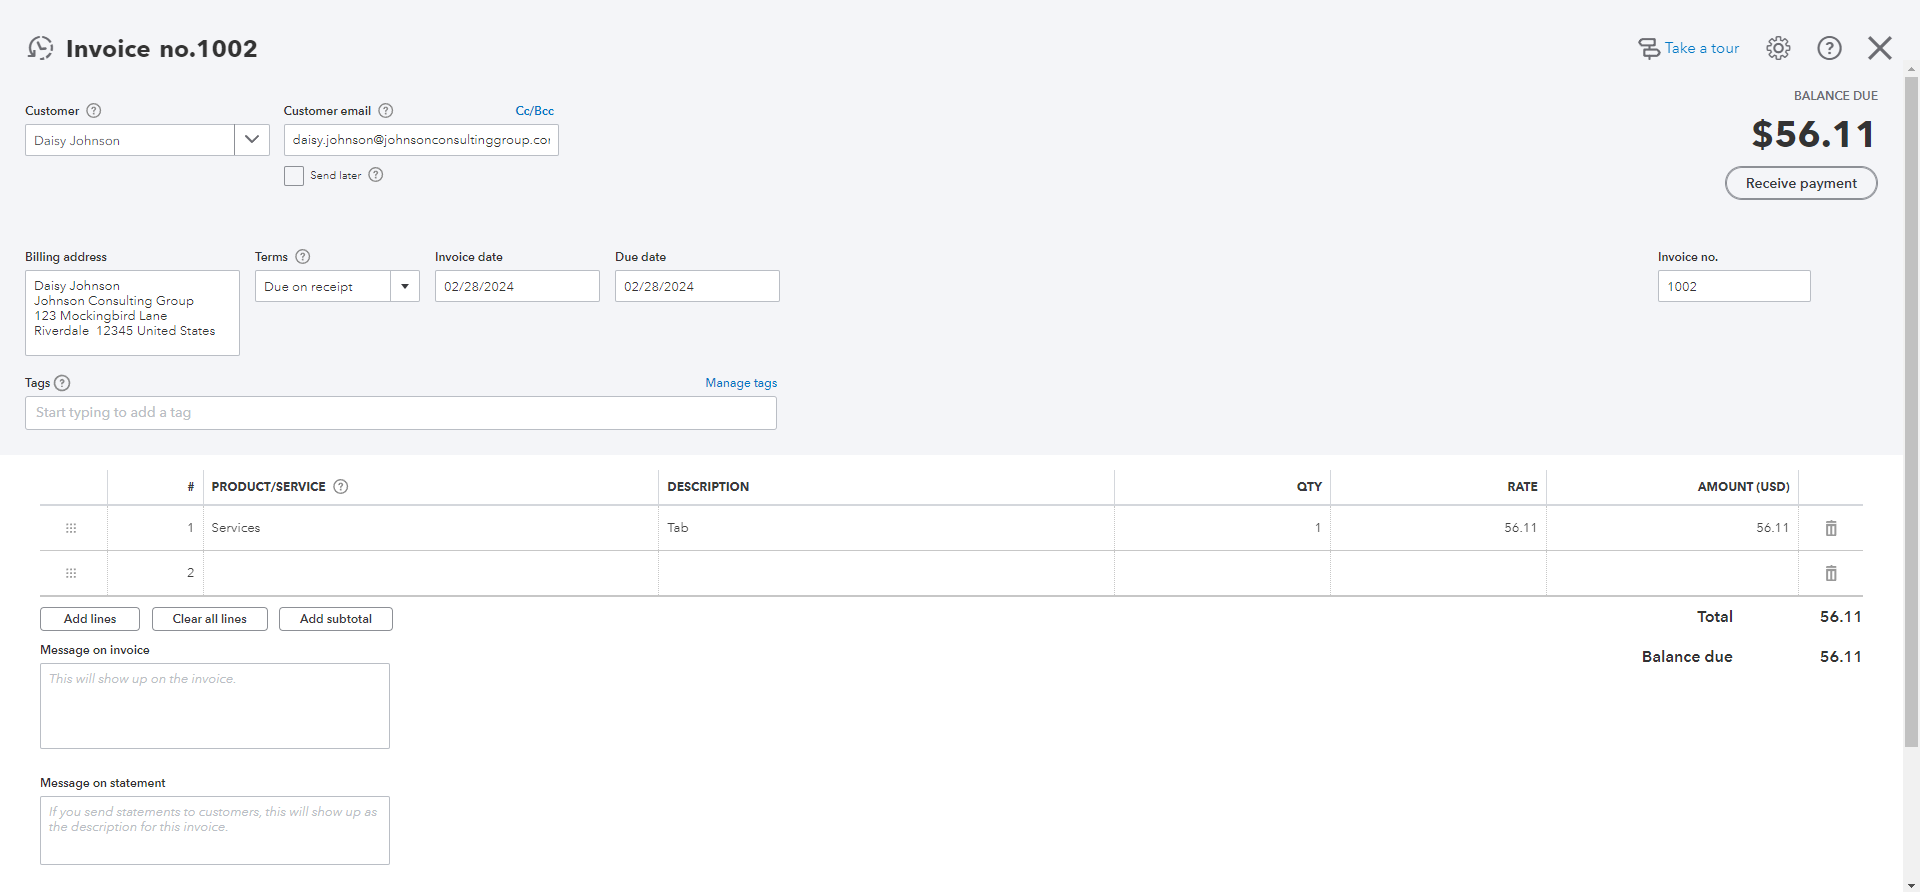Expand the Customer dropdown arrow
The height and width of the screenshot is (892, 1920).
click(x=252, y=140)
